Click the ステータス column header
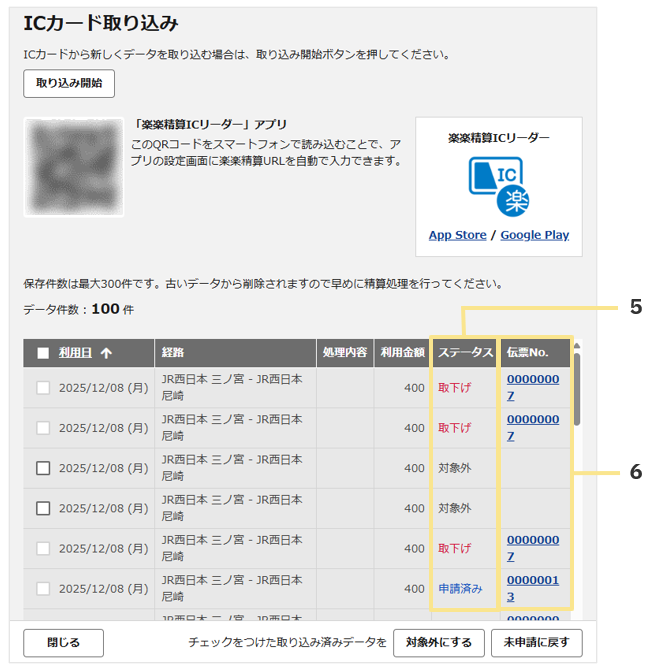This screenshot has height=668, width=658. (465, 353)
